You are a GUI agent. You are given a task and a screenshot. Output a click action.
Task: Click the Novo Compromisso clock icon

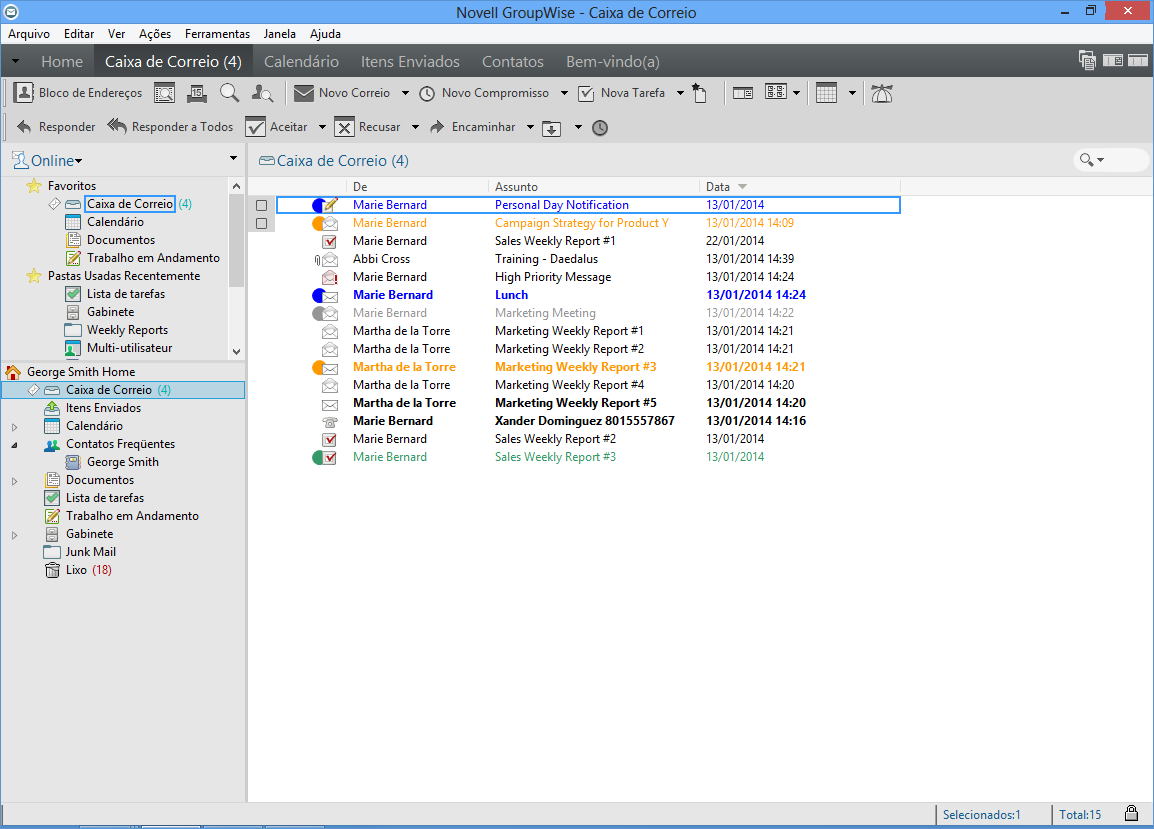(x=427, y=94)
